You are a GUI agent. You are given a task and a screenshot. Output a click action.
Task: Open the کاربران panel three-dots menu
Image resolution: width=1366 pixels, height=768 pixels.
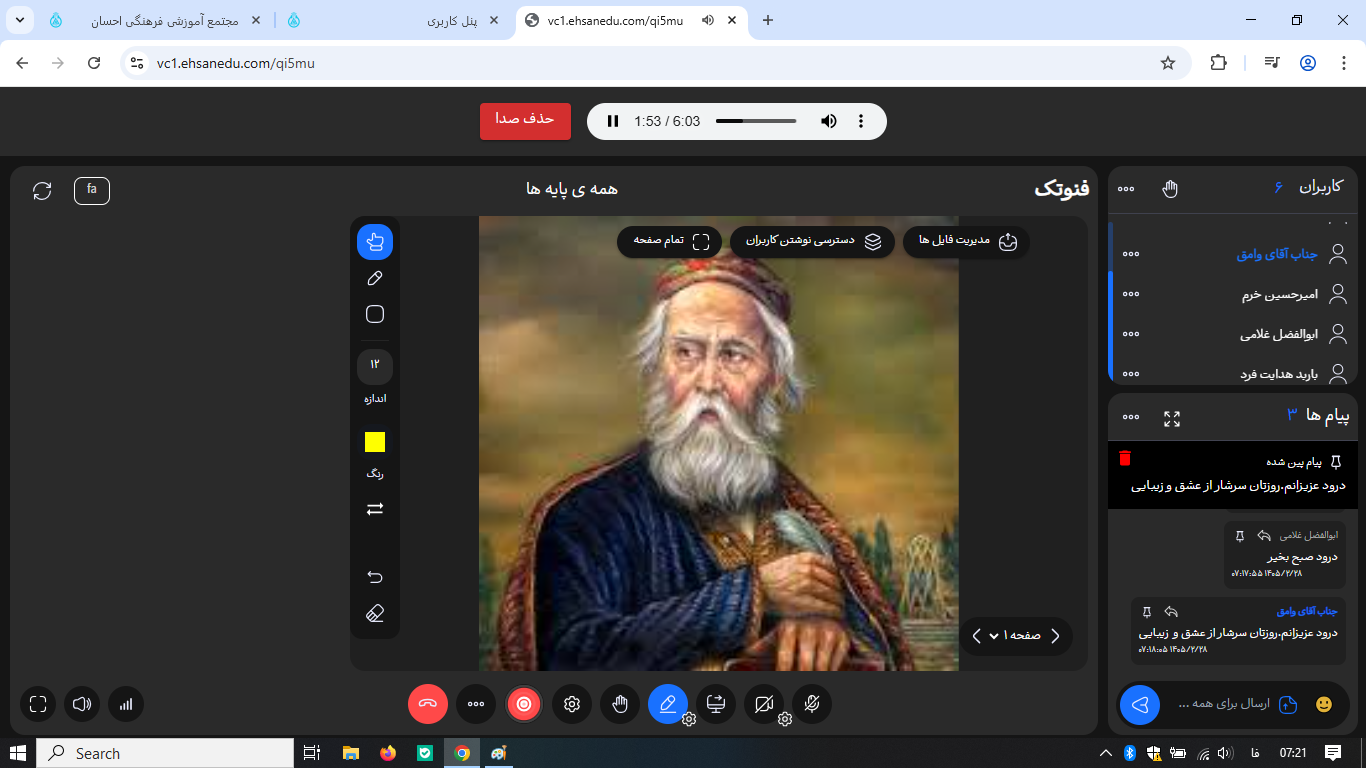pyautogui.click(x=1126, y=189)
